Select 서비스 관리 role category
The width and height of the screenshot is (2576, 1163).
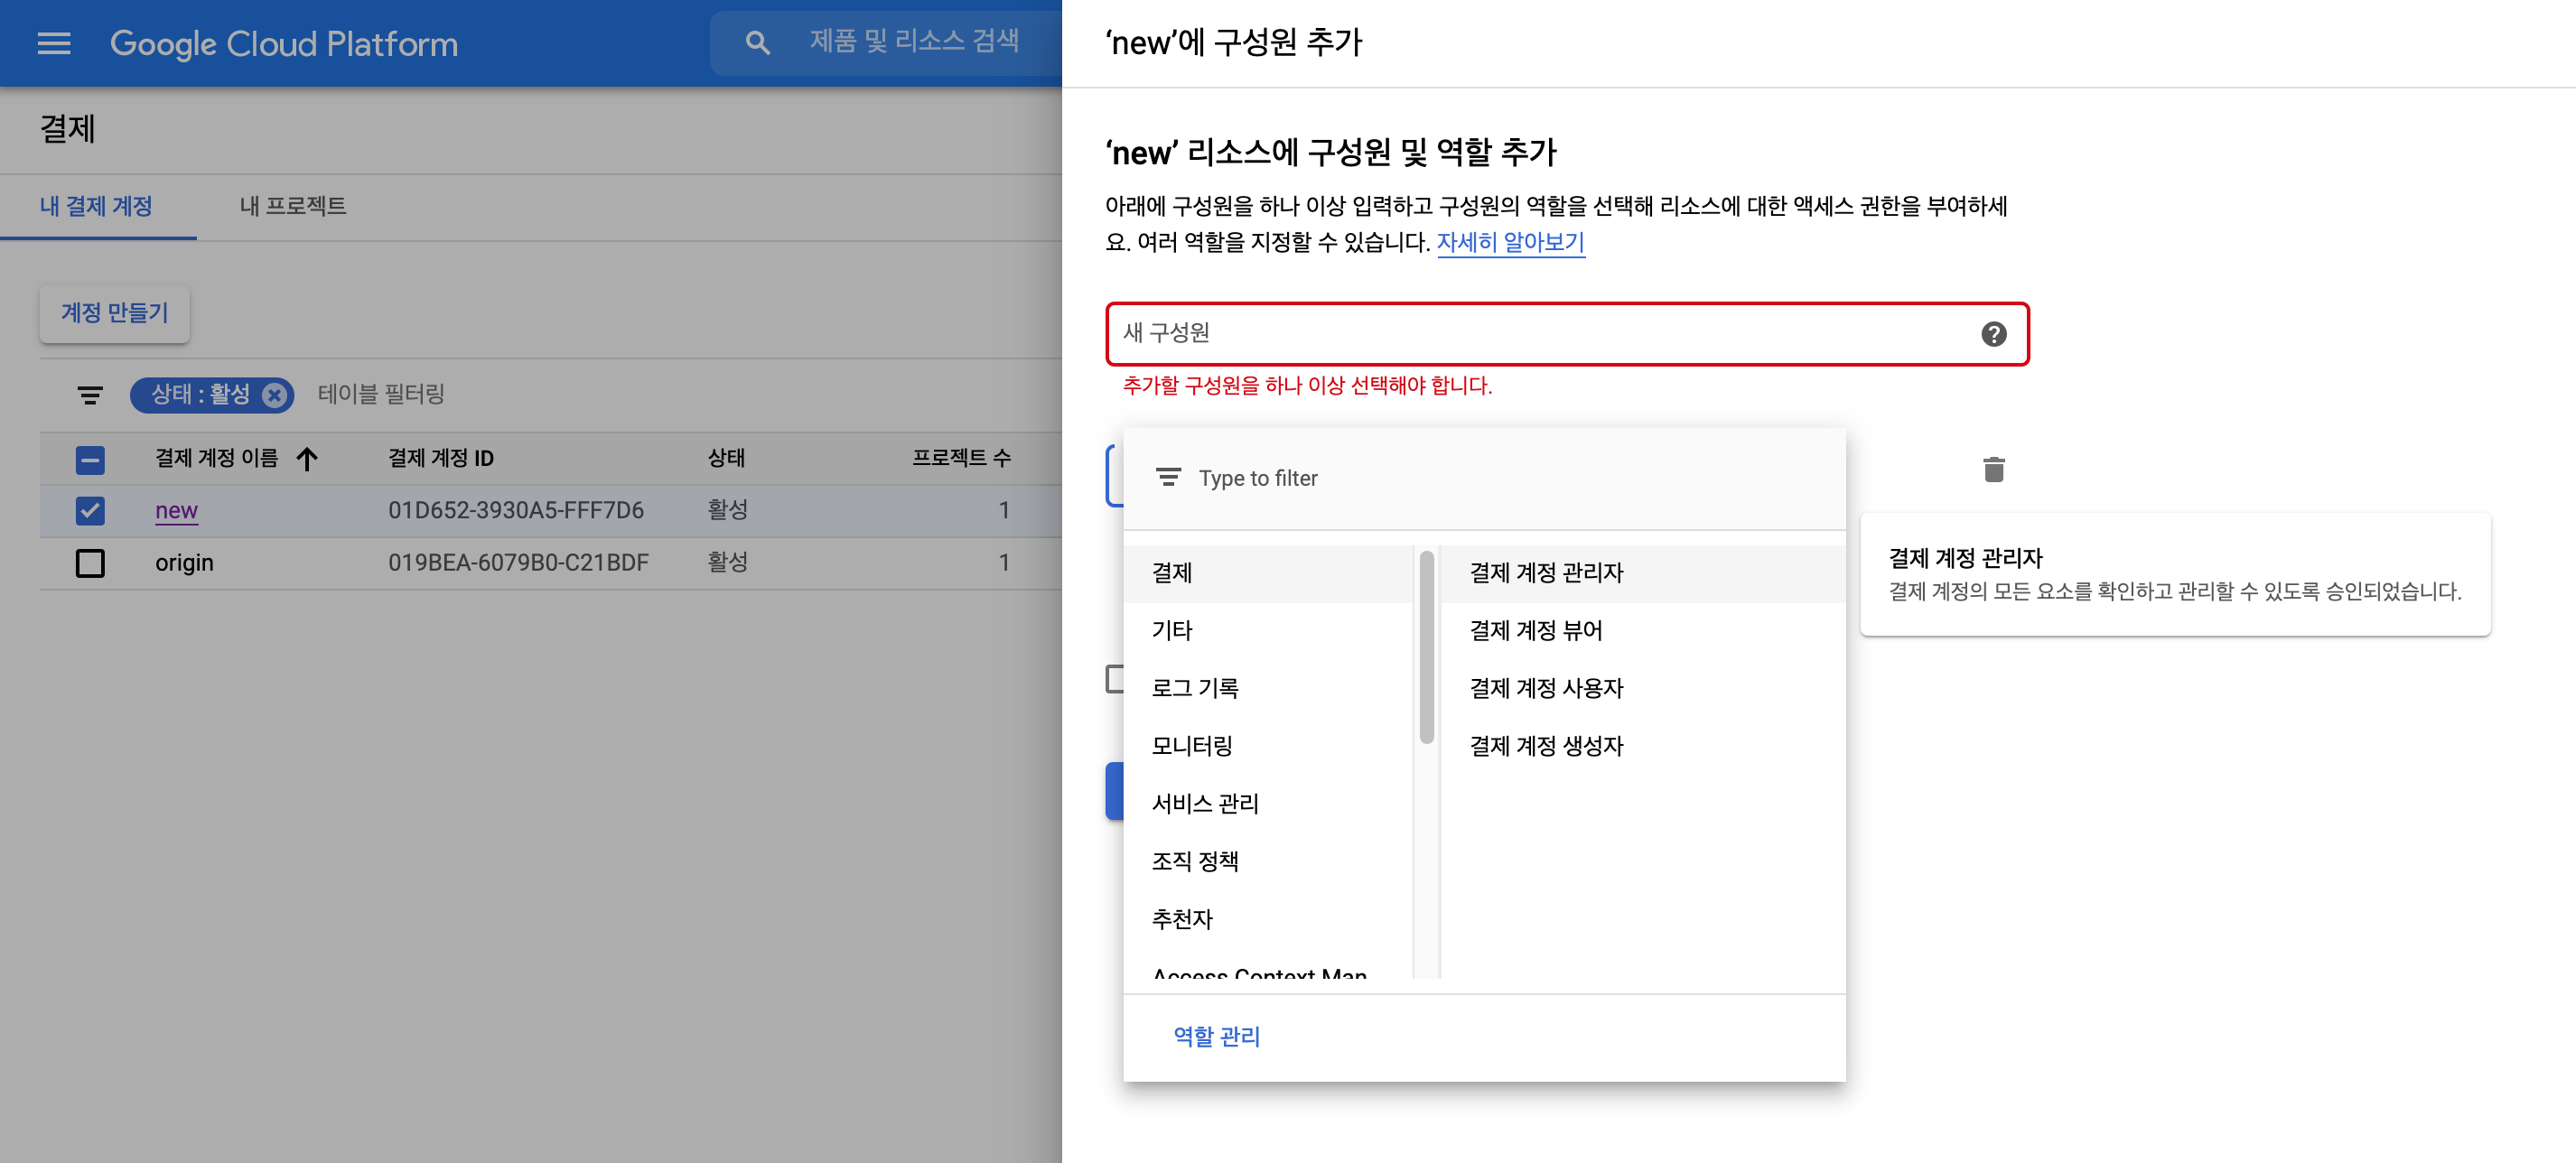pos(1268,804)
